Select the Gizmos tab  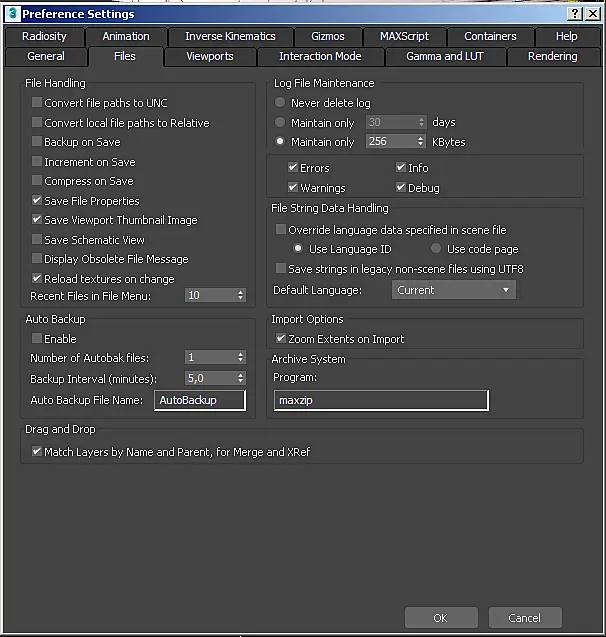click(328, 36)
